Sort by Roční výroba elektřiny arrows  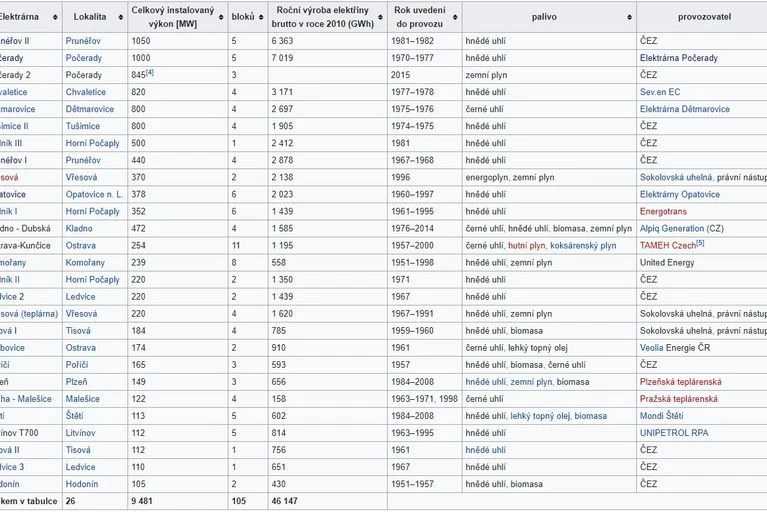381,17
